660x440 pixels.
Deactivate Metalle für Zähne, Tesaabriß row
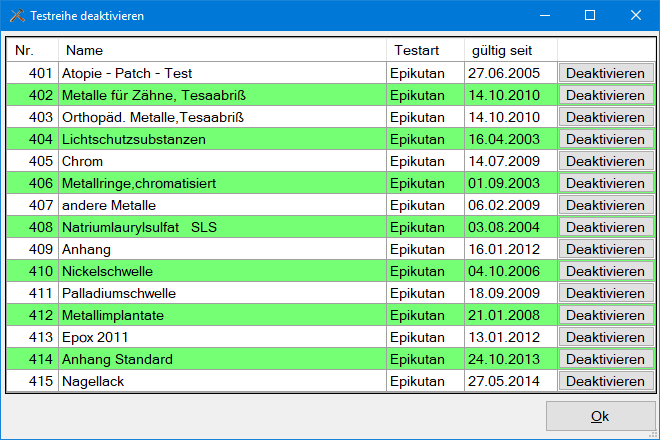[x=605, y=95]
